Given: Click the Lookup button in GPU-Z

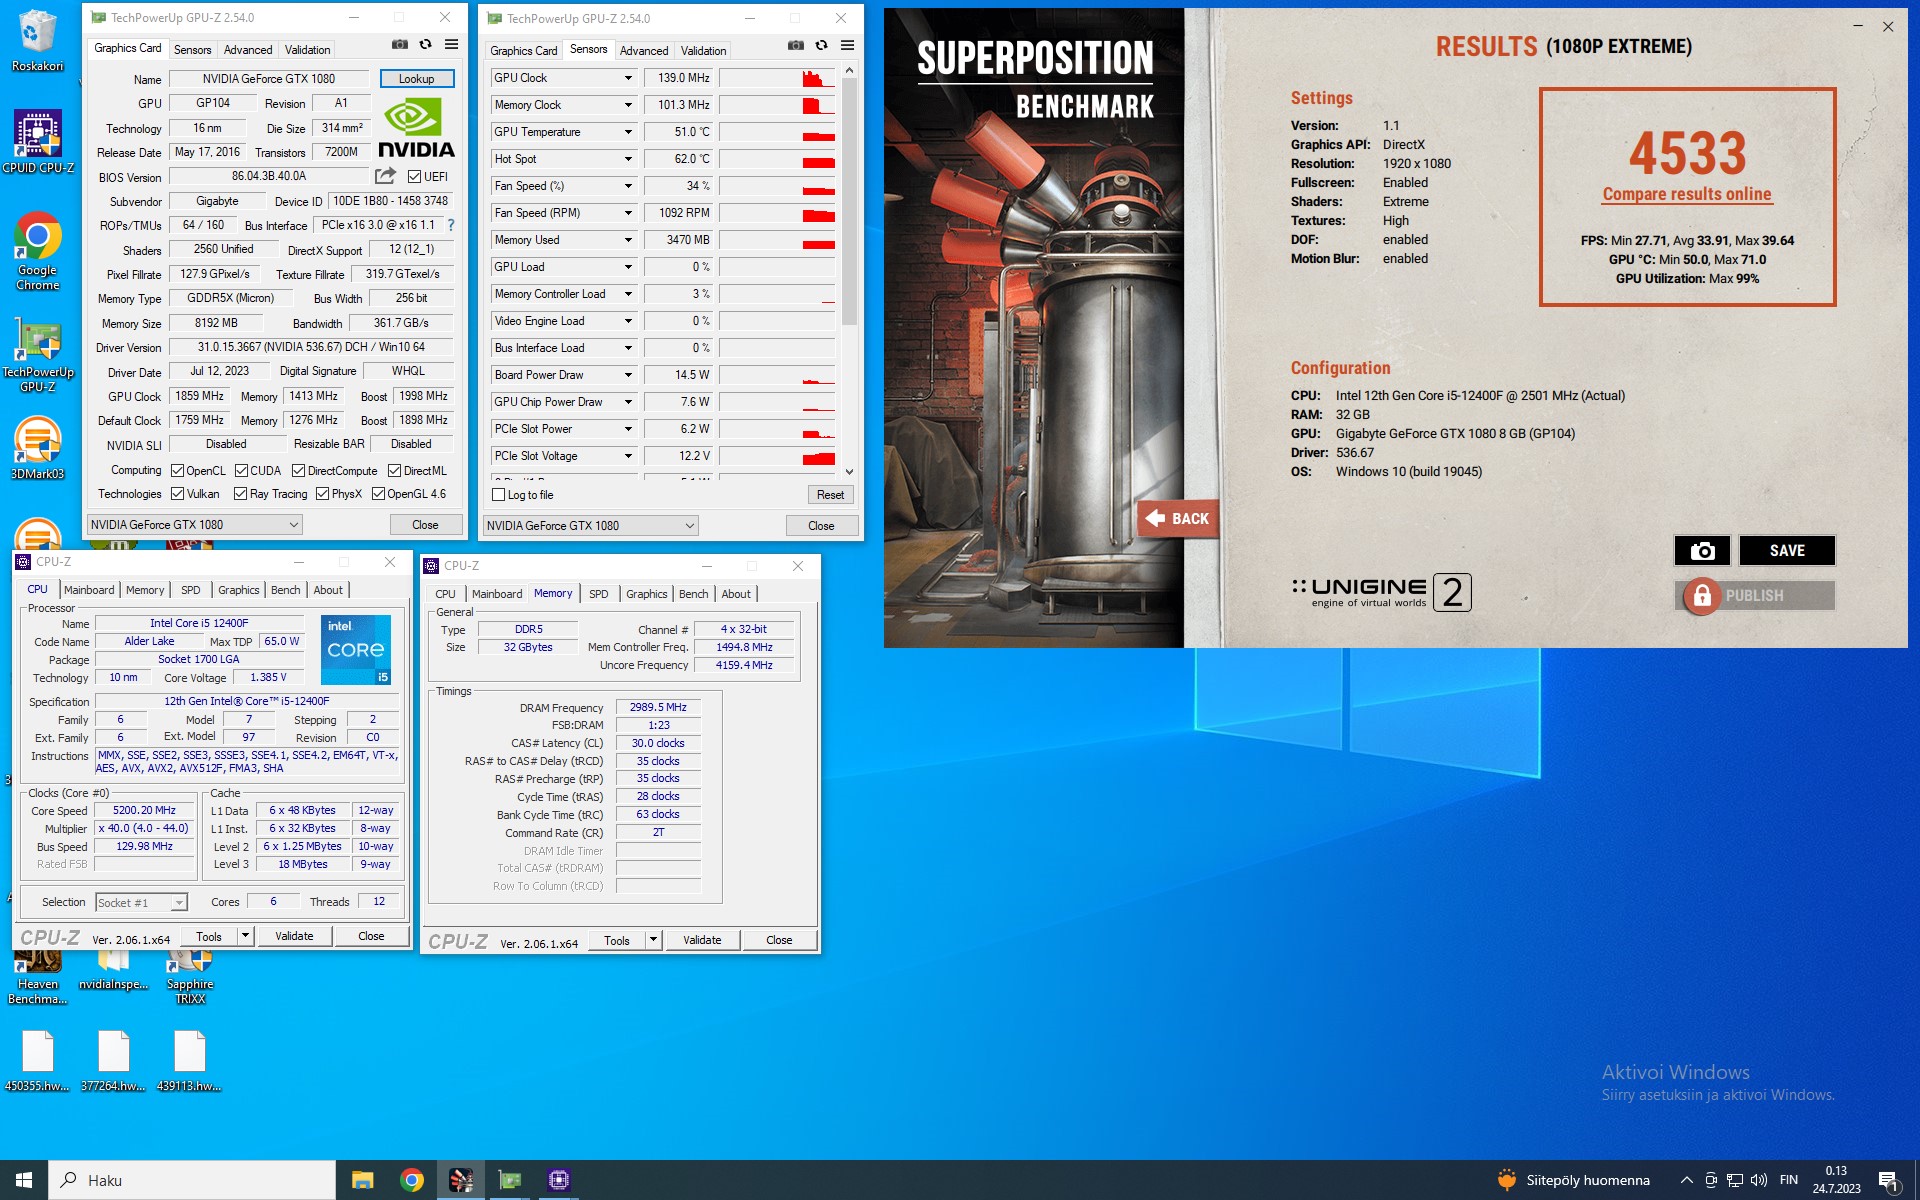Looking at the screenshot, I should coord(417,78).
